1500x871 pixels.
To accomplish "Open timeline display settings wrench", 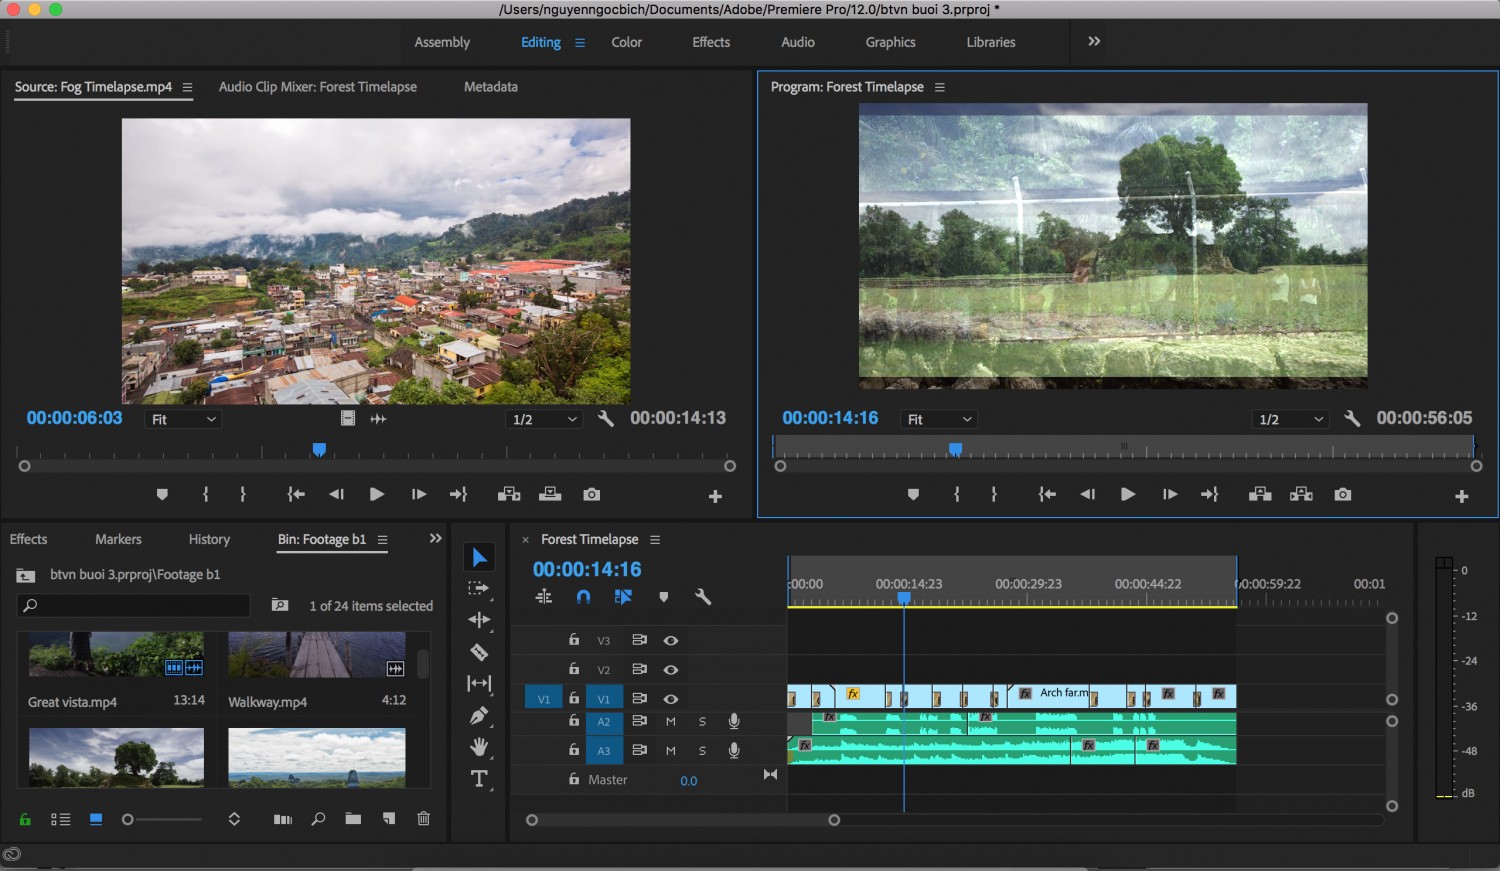I will pyautogui.click(x=703, y=597).
